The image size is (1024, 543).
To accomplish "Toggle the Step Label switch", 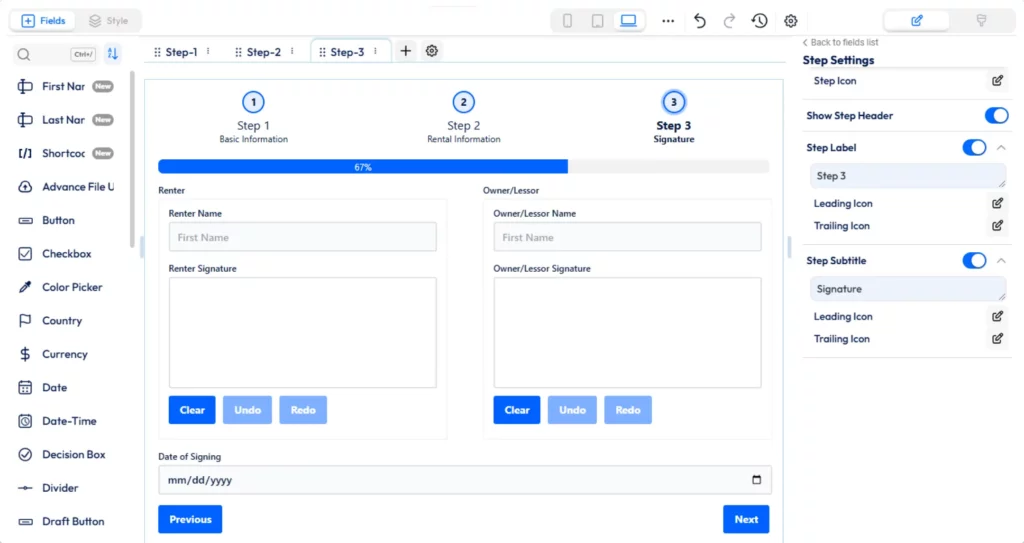I will tap(974, 148).
